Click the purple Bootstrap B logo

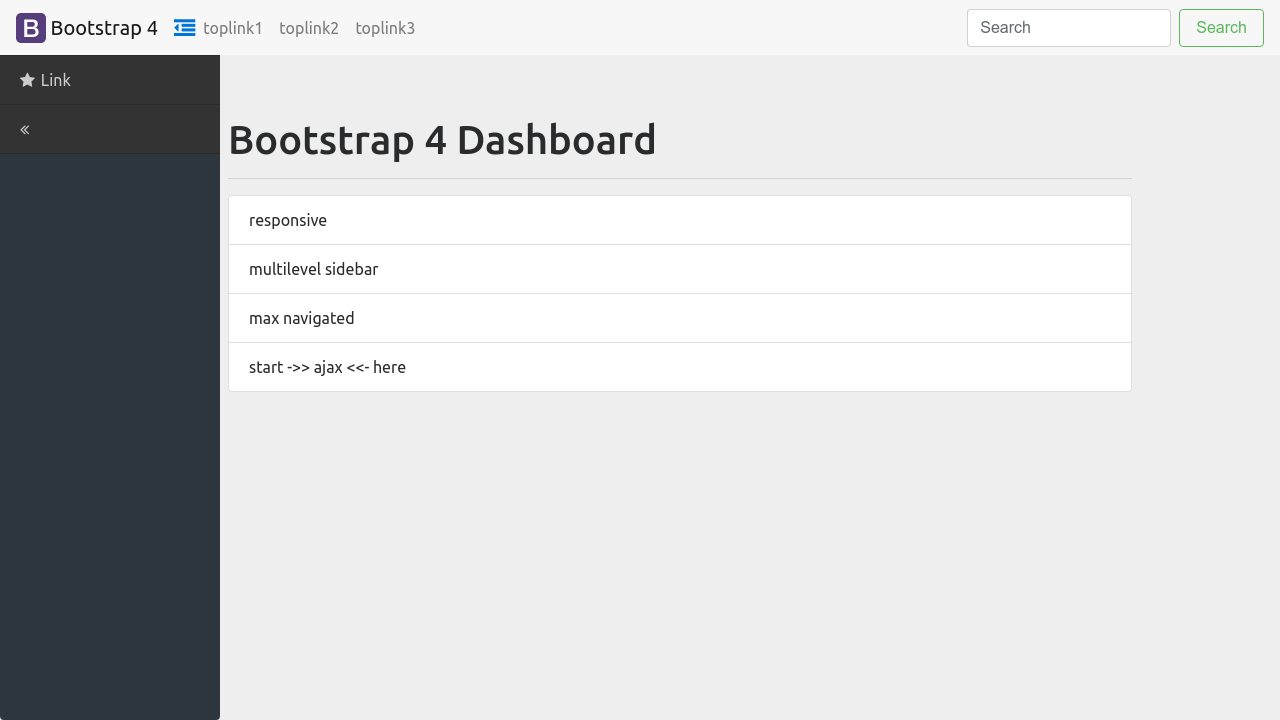pos(31,28)
